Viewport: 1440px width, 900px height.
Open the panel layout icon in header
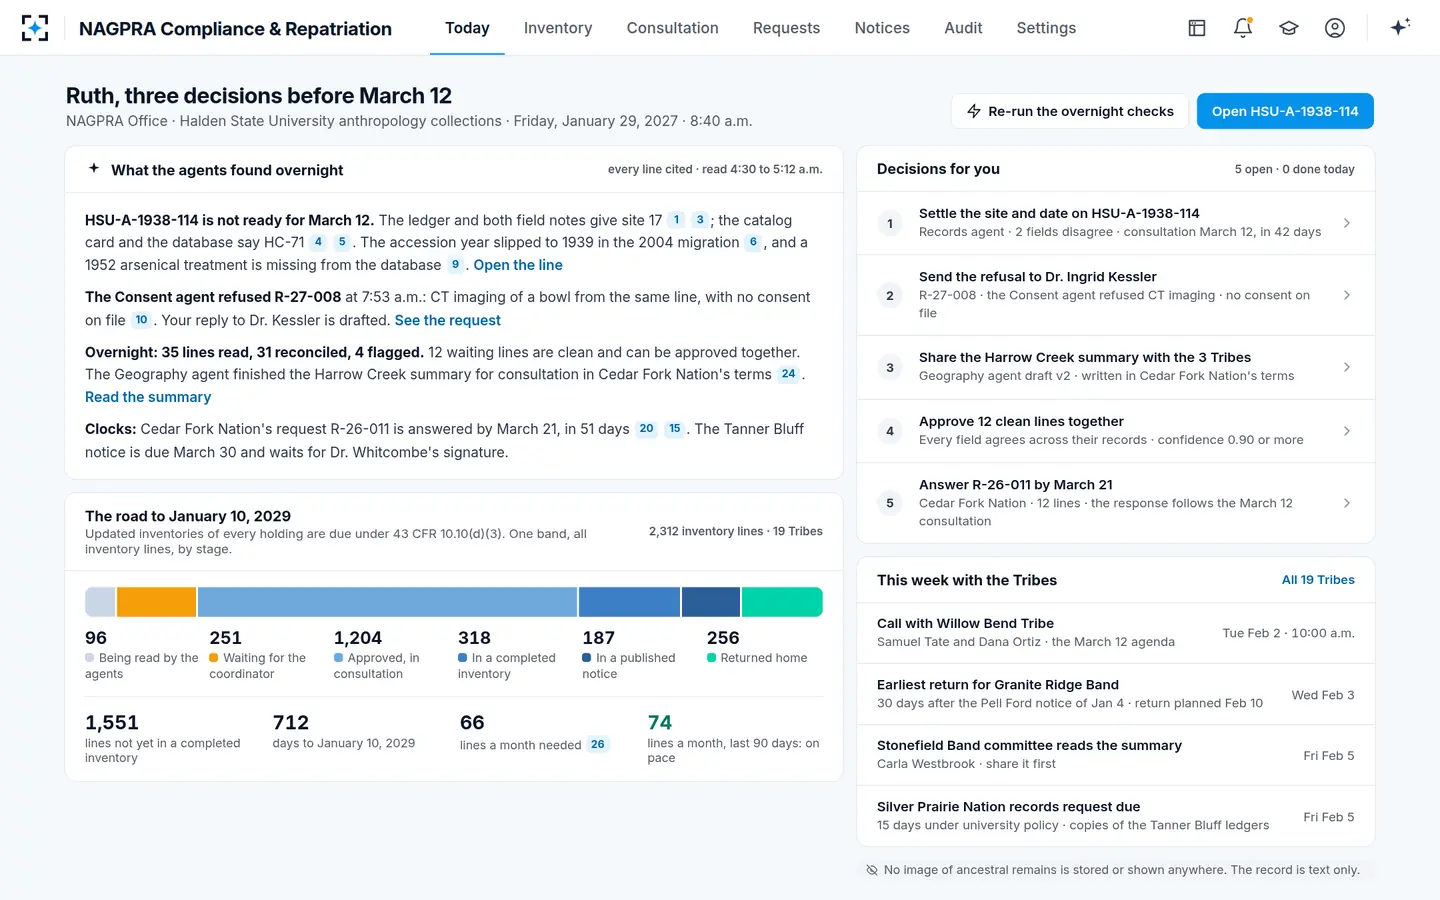pyautogui.click(x=1197, y=28)
